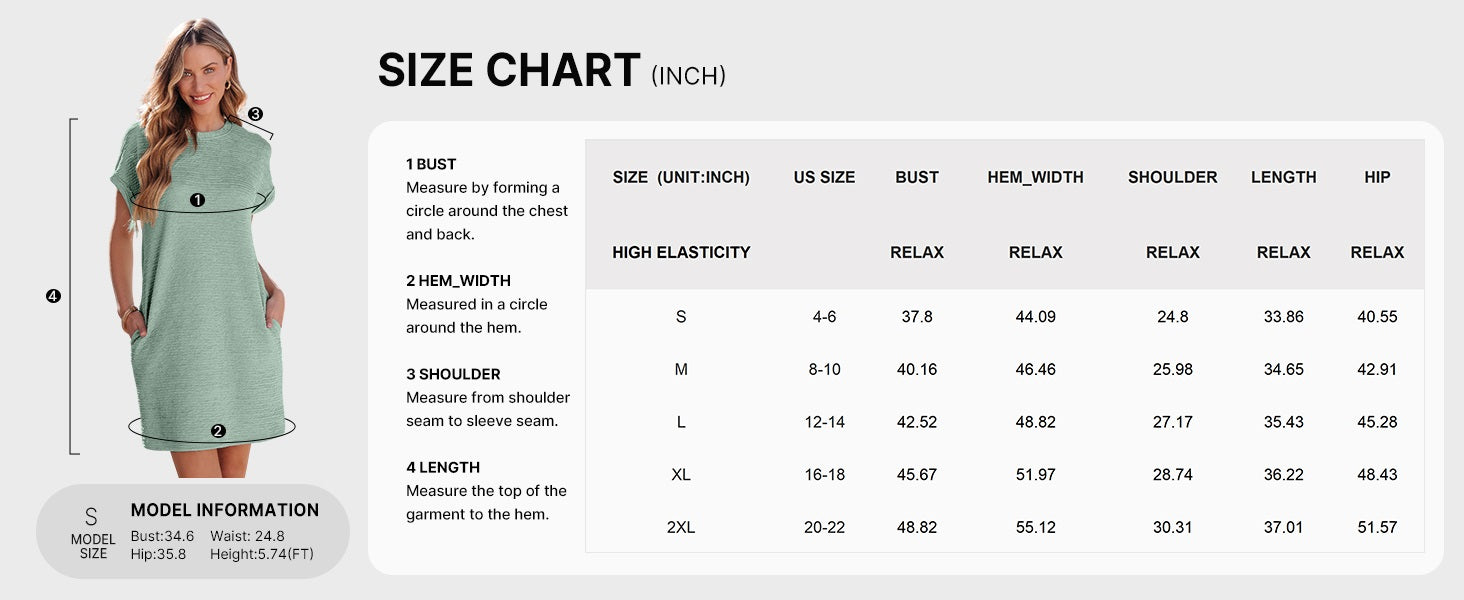Viewport: 1464px width, 600px height.
Task: Select the LENGTH column header
Action: [1283, 177]
